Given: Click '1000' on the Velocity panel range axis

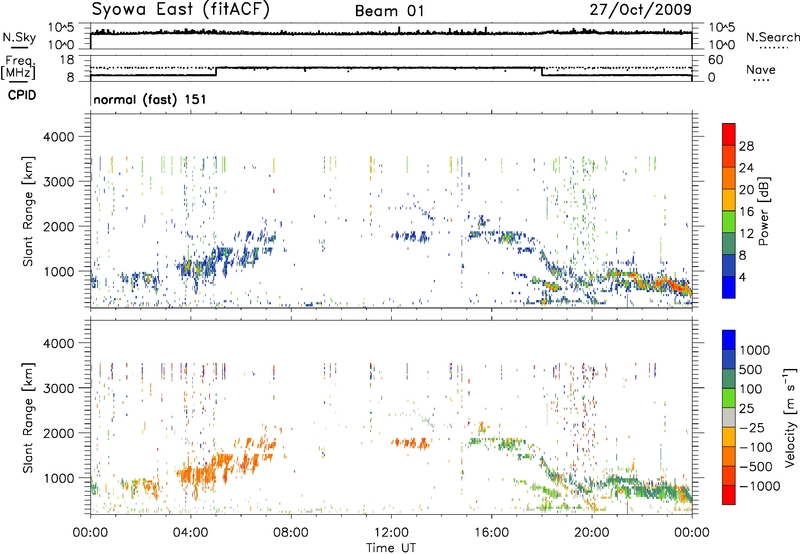Looking at the screenshot, I should pyautogui.click(x=58, y=478).
